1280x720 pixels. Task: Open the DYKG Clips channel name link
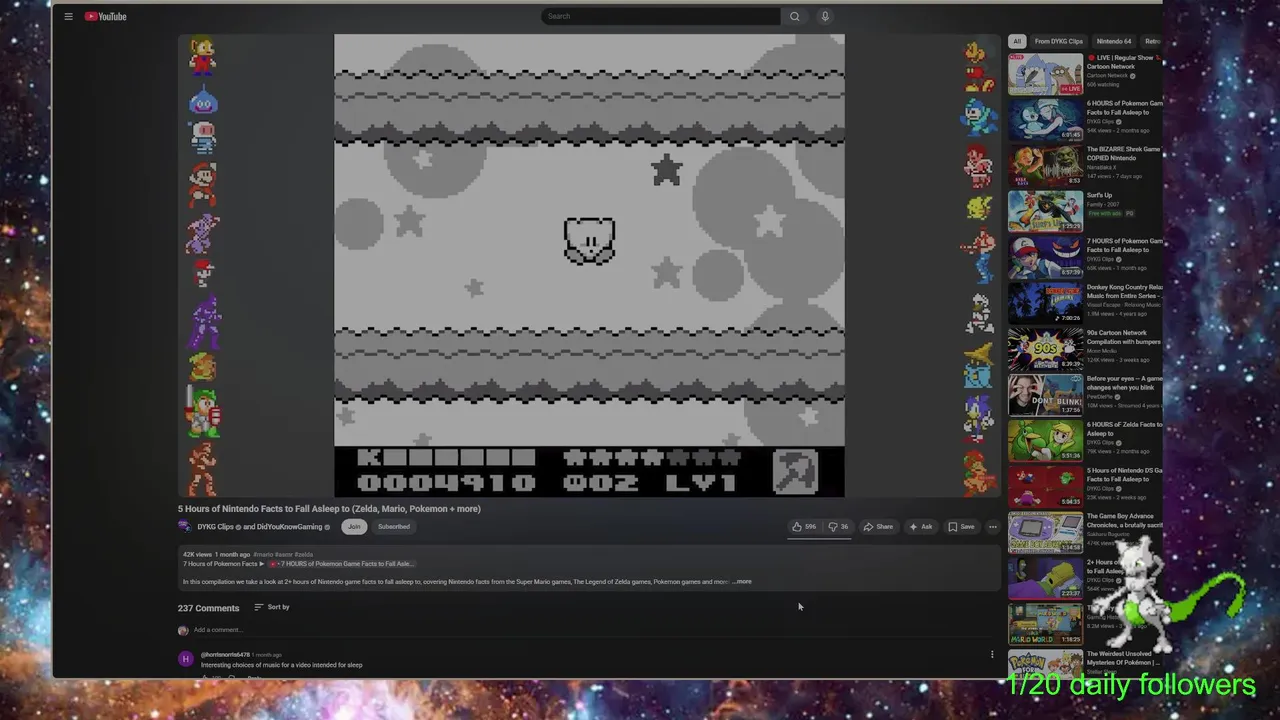click(x=215, y=527)
